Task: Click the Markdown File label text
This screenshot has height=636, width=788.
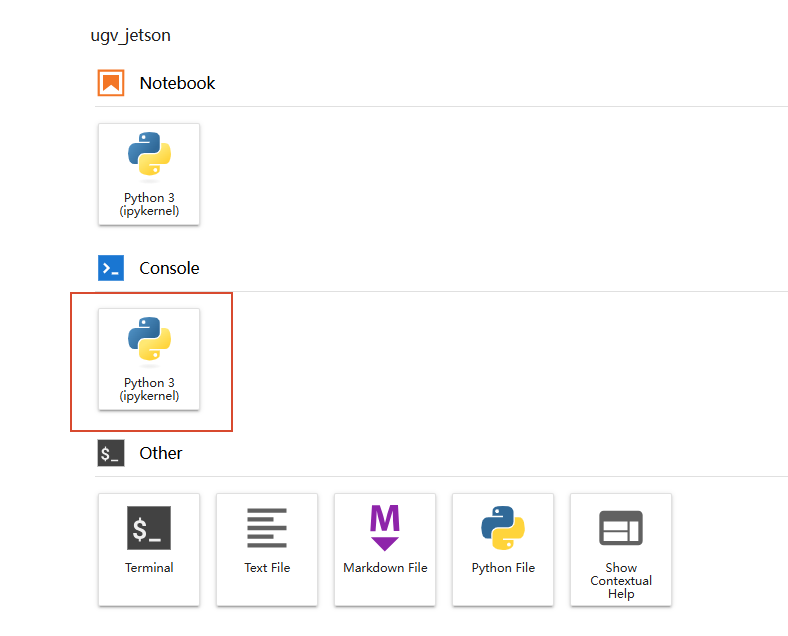Action: pos(385,568)
